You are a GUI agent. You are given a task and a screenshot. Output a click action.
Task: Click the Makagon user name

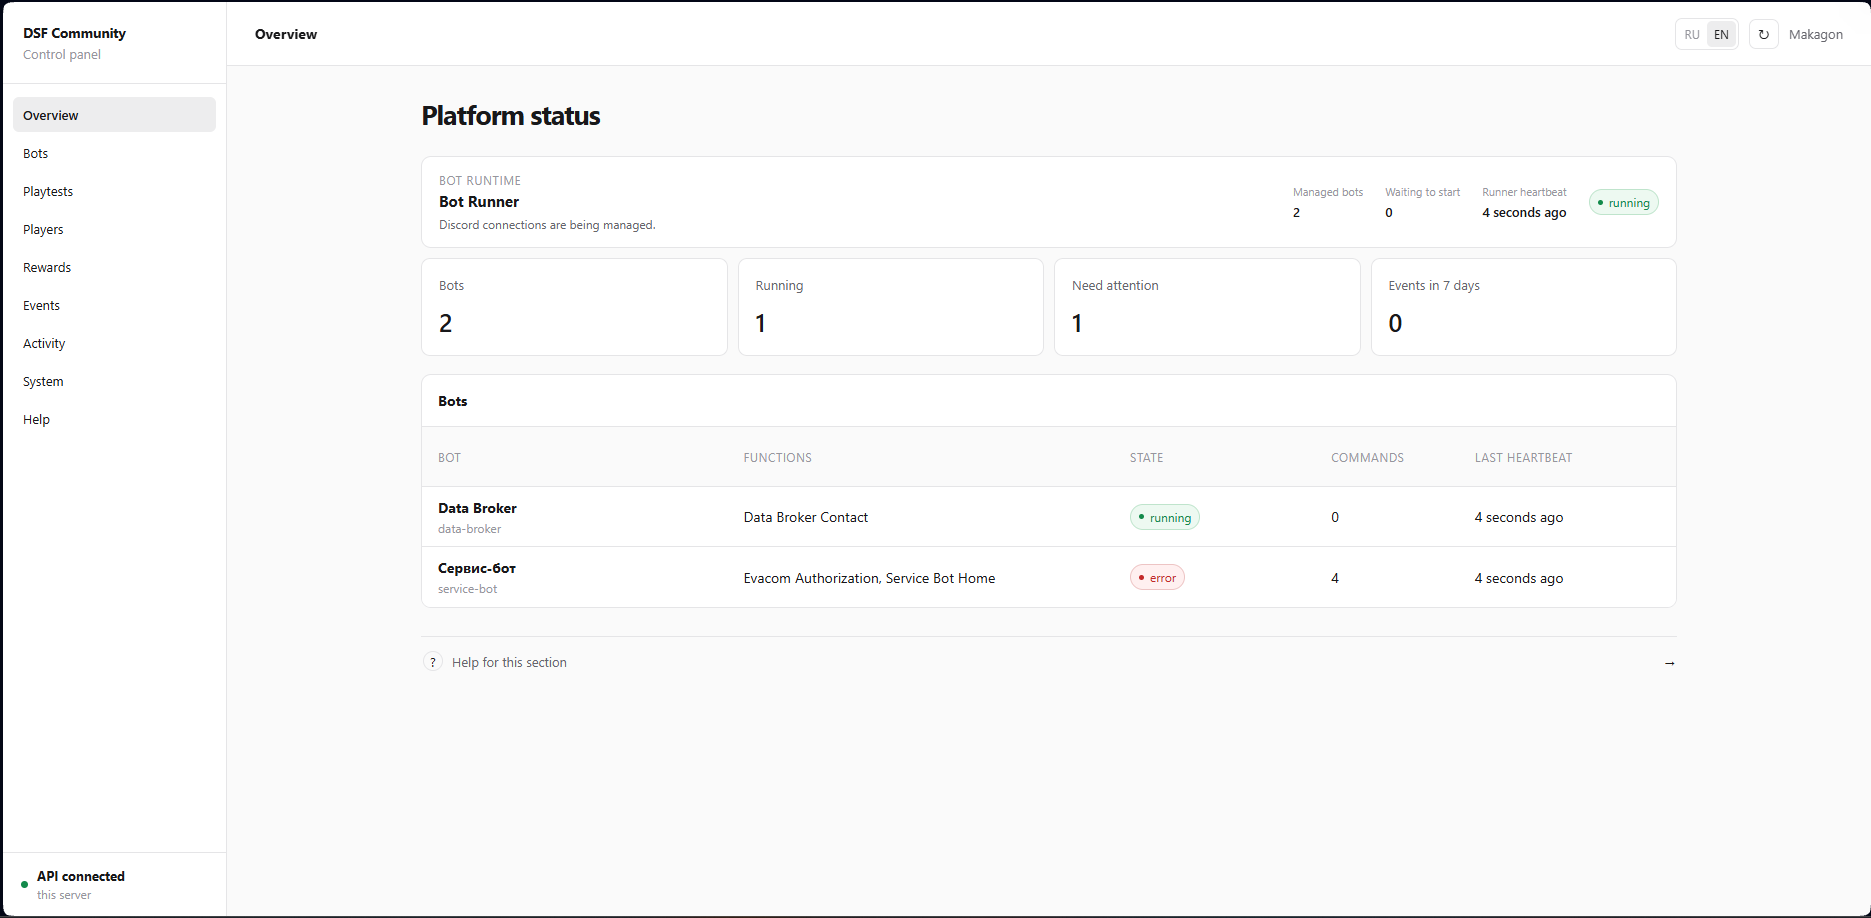(x=1815, y=34)
